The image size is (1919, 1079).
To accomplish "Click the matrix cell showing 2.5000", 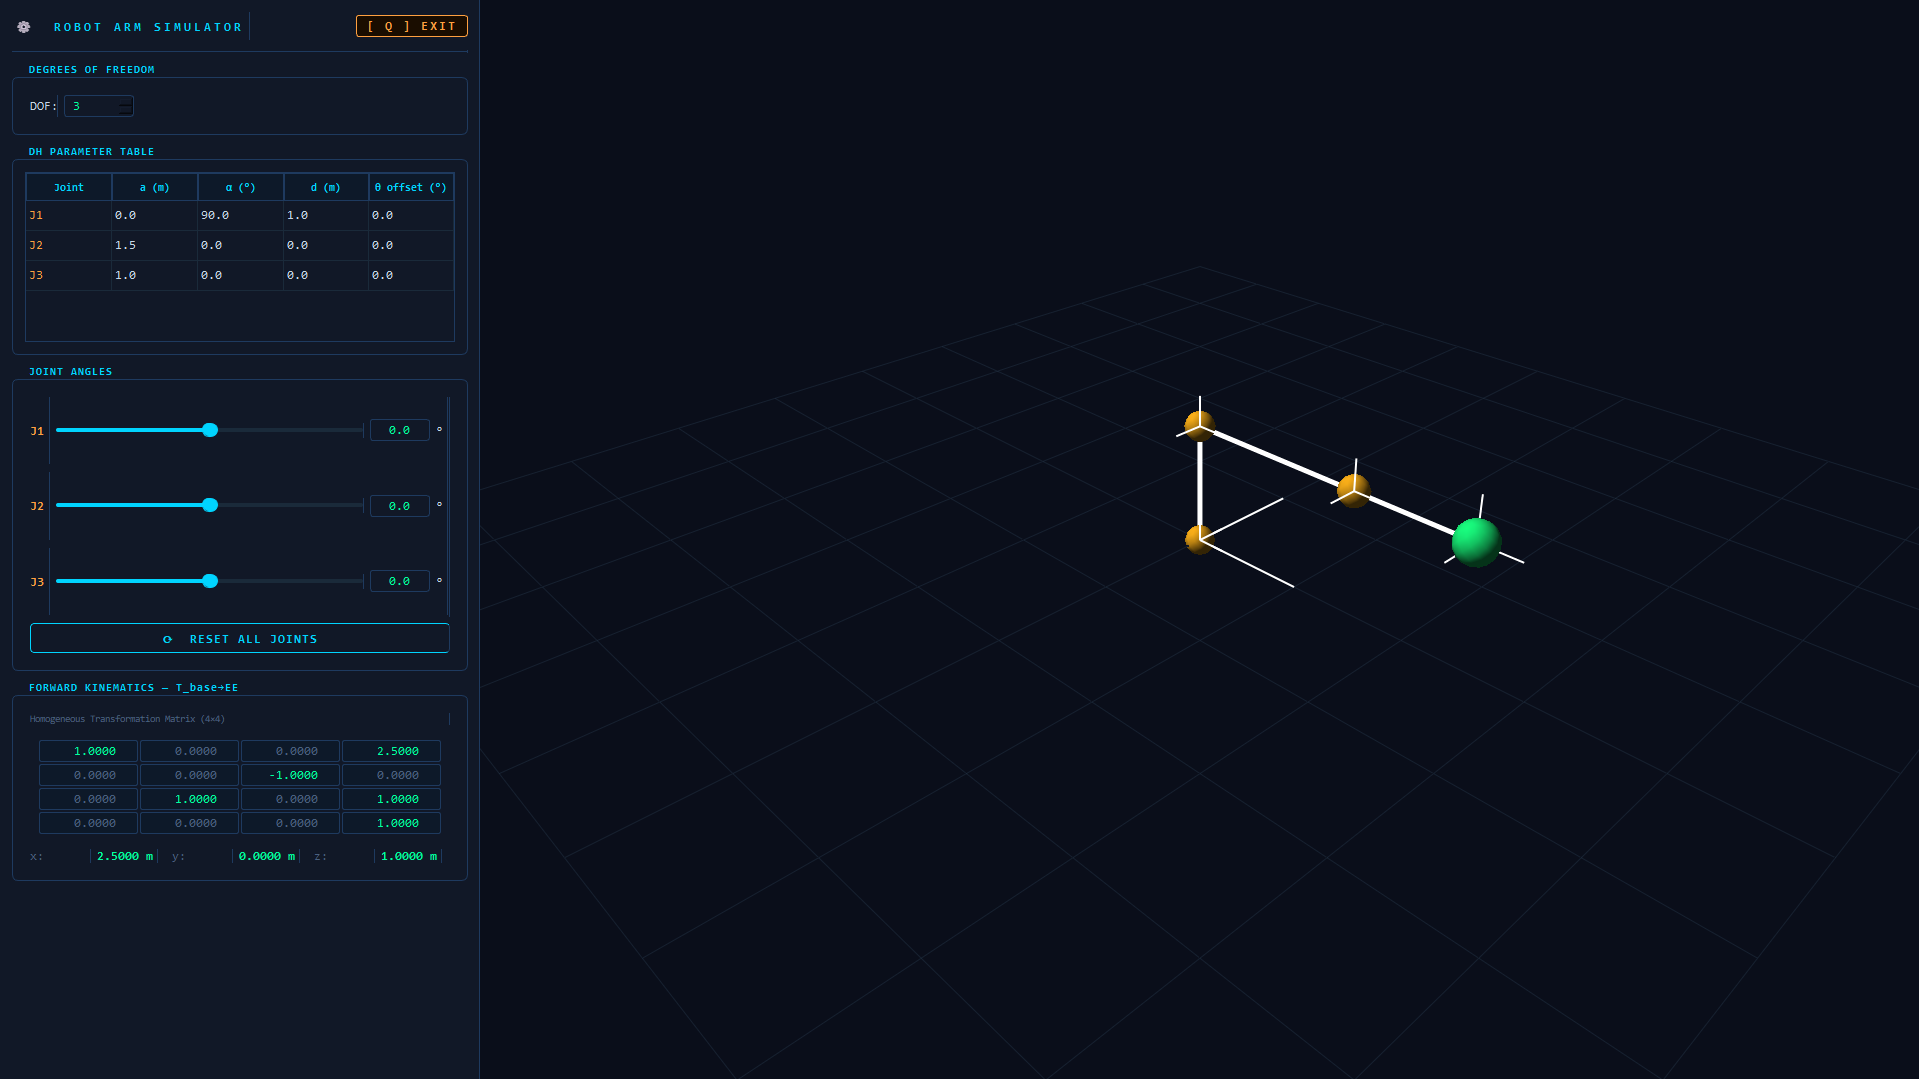I will coord(391,751).
